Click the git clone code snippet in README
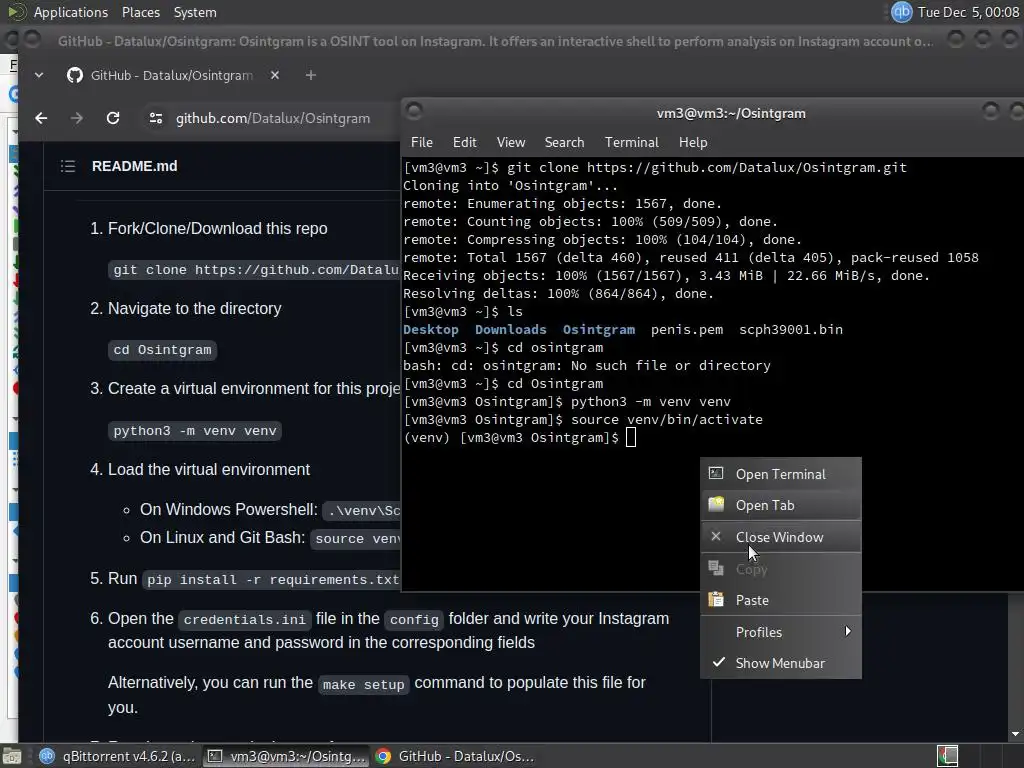The image size is (1024, 768). (x=255, y=270)
